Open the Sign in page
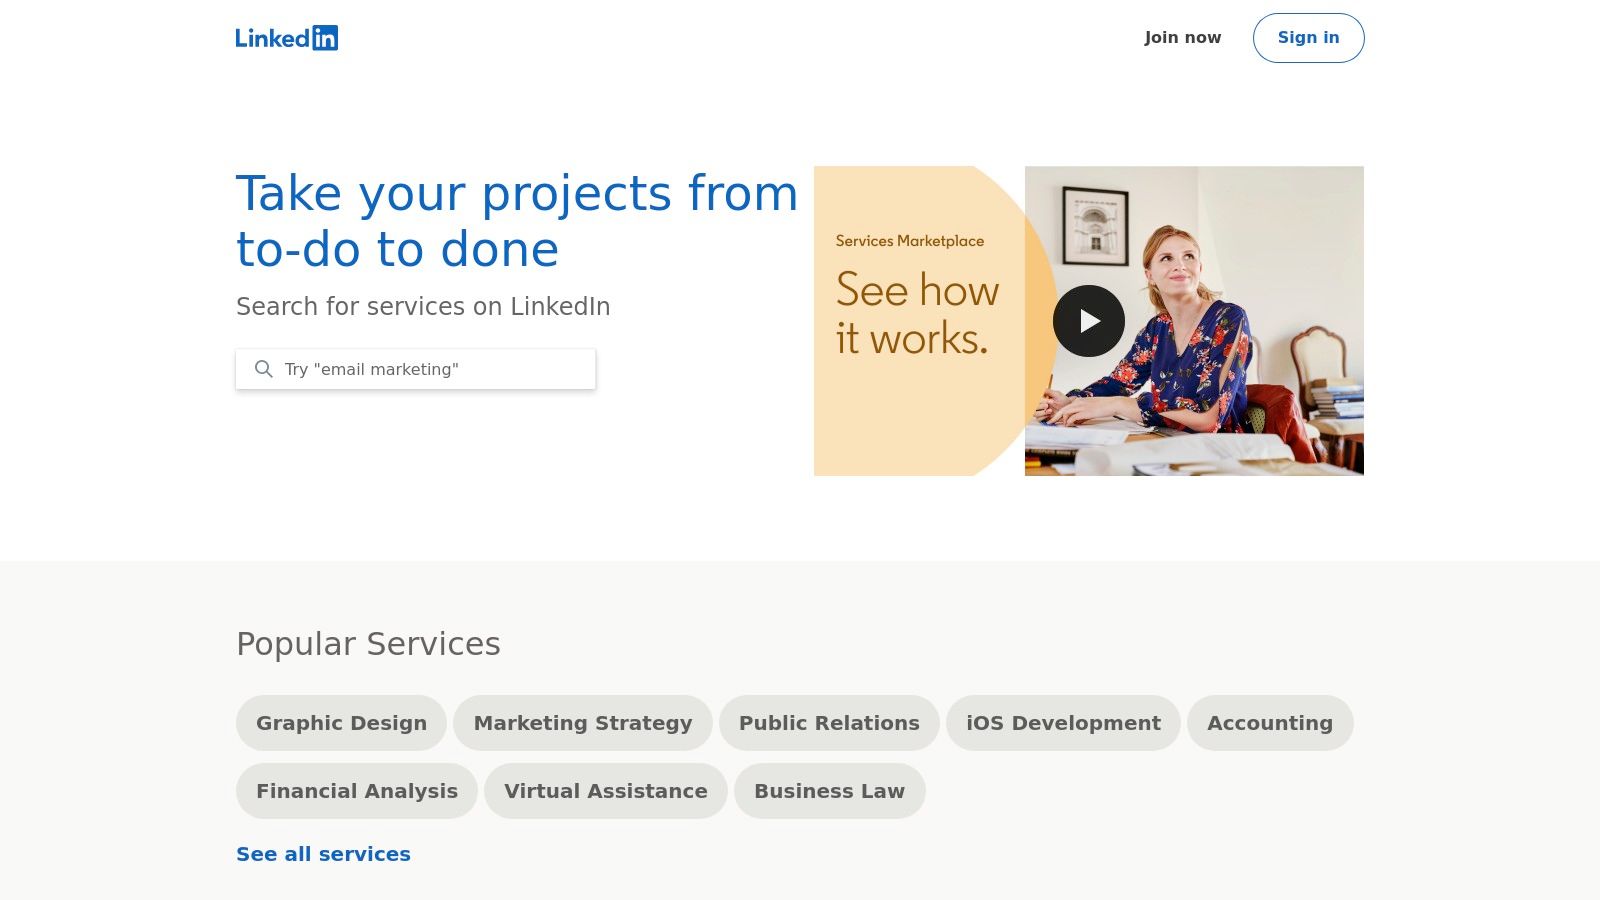This screenshot has height=900, width=1600. (x=1308, y=37)
